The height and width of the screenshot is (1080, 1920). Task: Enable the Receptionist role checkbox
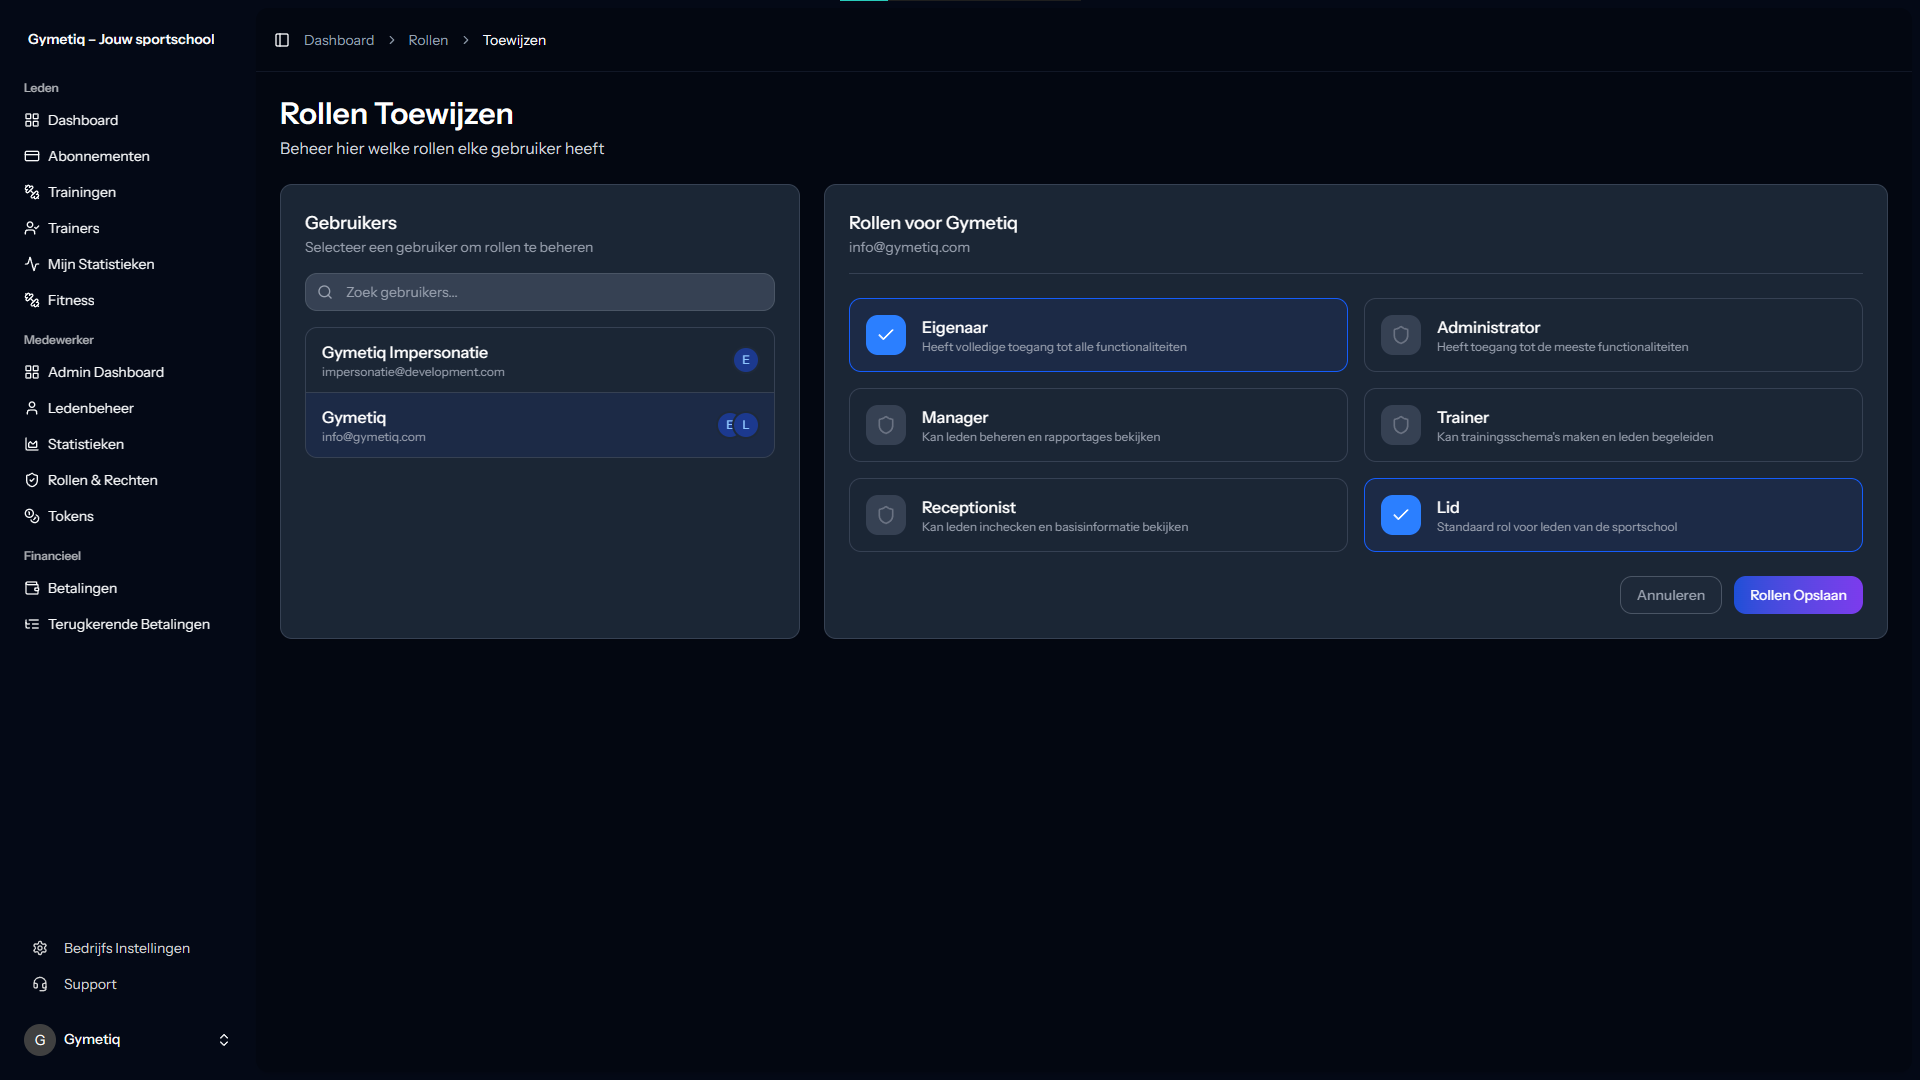coord(886,515)
